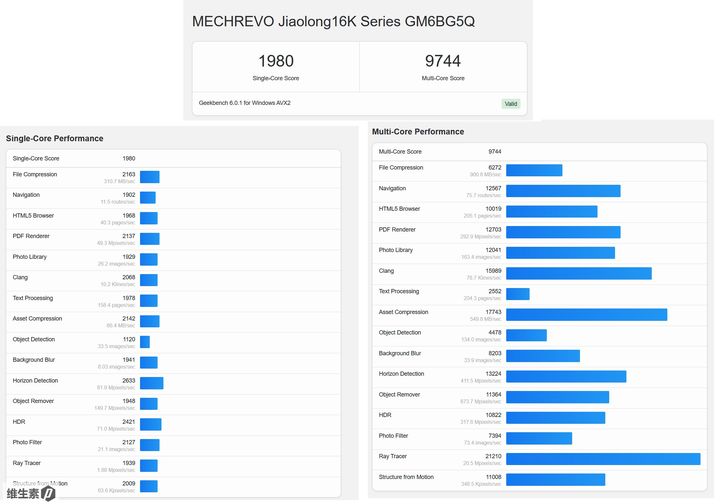Select Navigation row in Multi-Core table
This screenshot has height=504, width=720.
click(x=540, y=191)
